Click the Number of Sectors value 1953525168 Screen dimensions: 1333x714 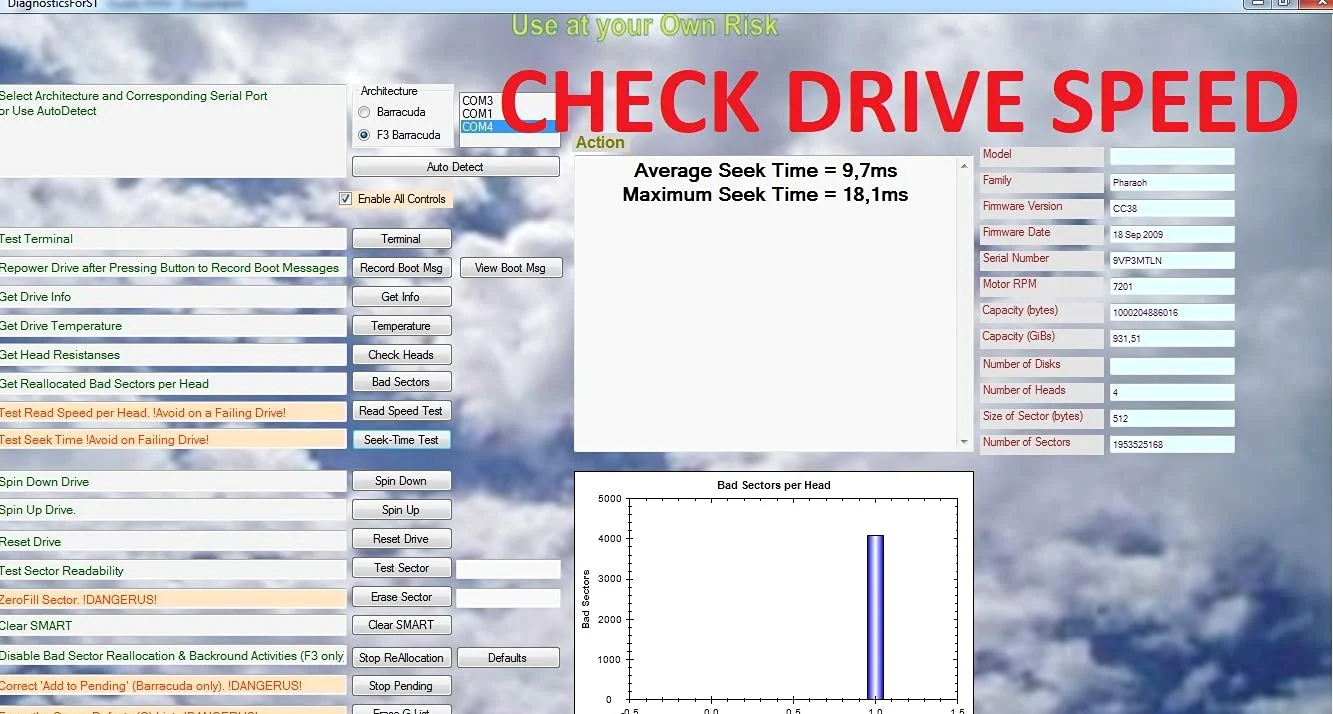(x=1172, y=445)
